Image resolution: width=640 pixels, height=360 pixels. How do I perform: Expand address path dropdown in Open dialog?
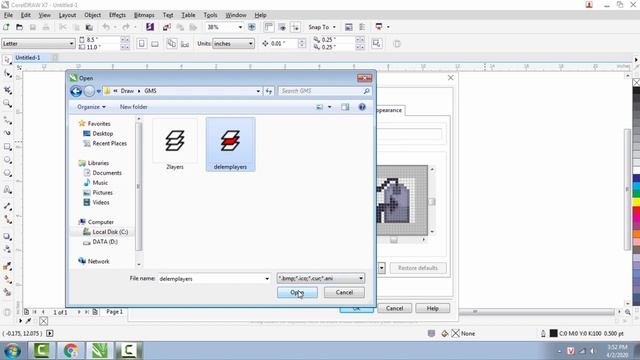tap(258, 91)
